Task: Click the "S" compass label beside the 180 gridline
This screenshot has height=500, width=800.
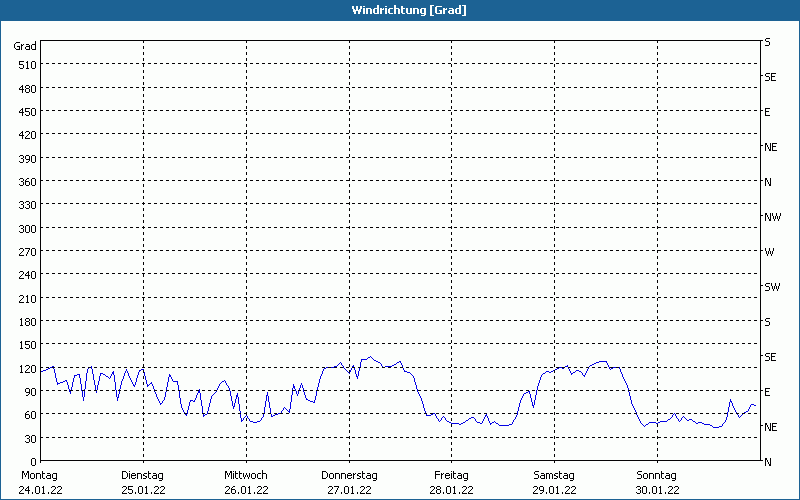Action: point(767,322)
